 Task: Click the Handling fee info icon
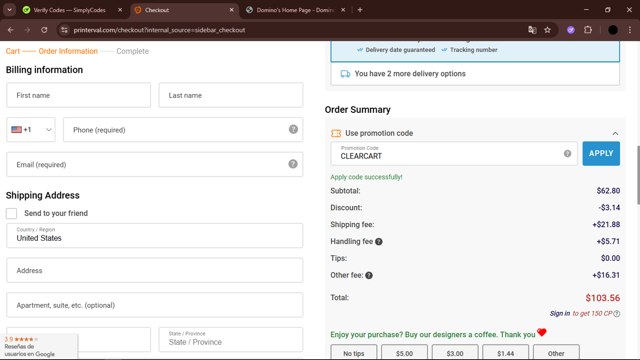(379, 242)
